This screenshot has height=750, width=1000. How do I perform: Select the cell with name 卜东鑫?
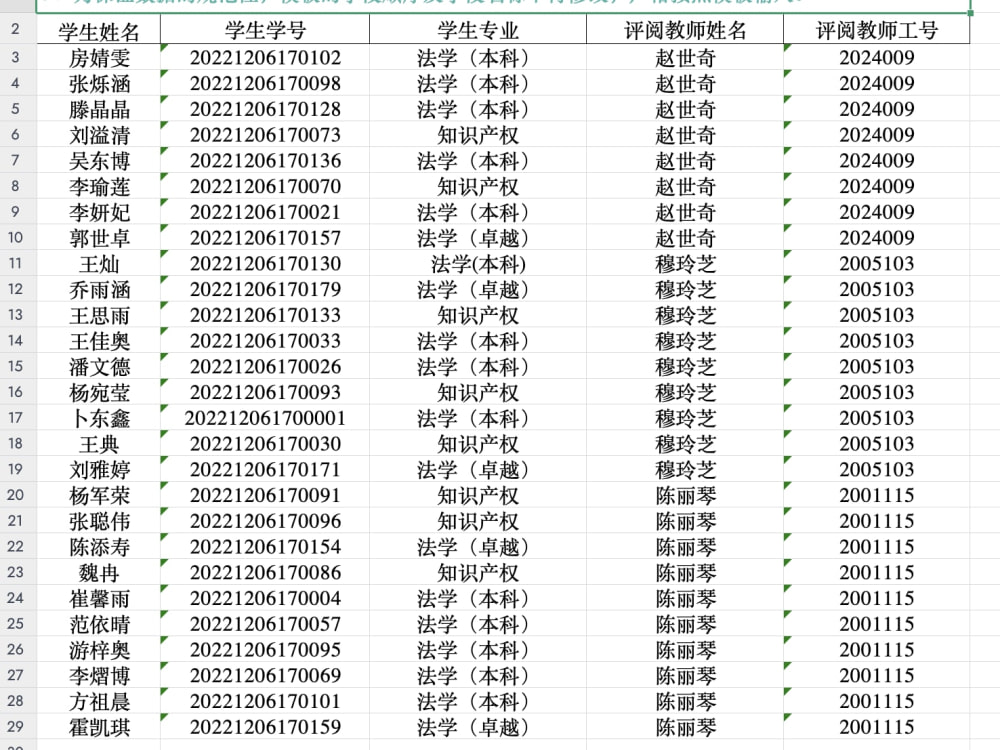99,418
